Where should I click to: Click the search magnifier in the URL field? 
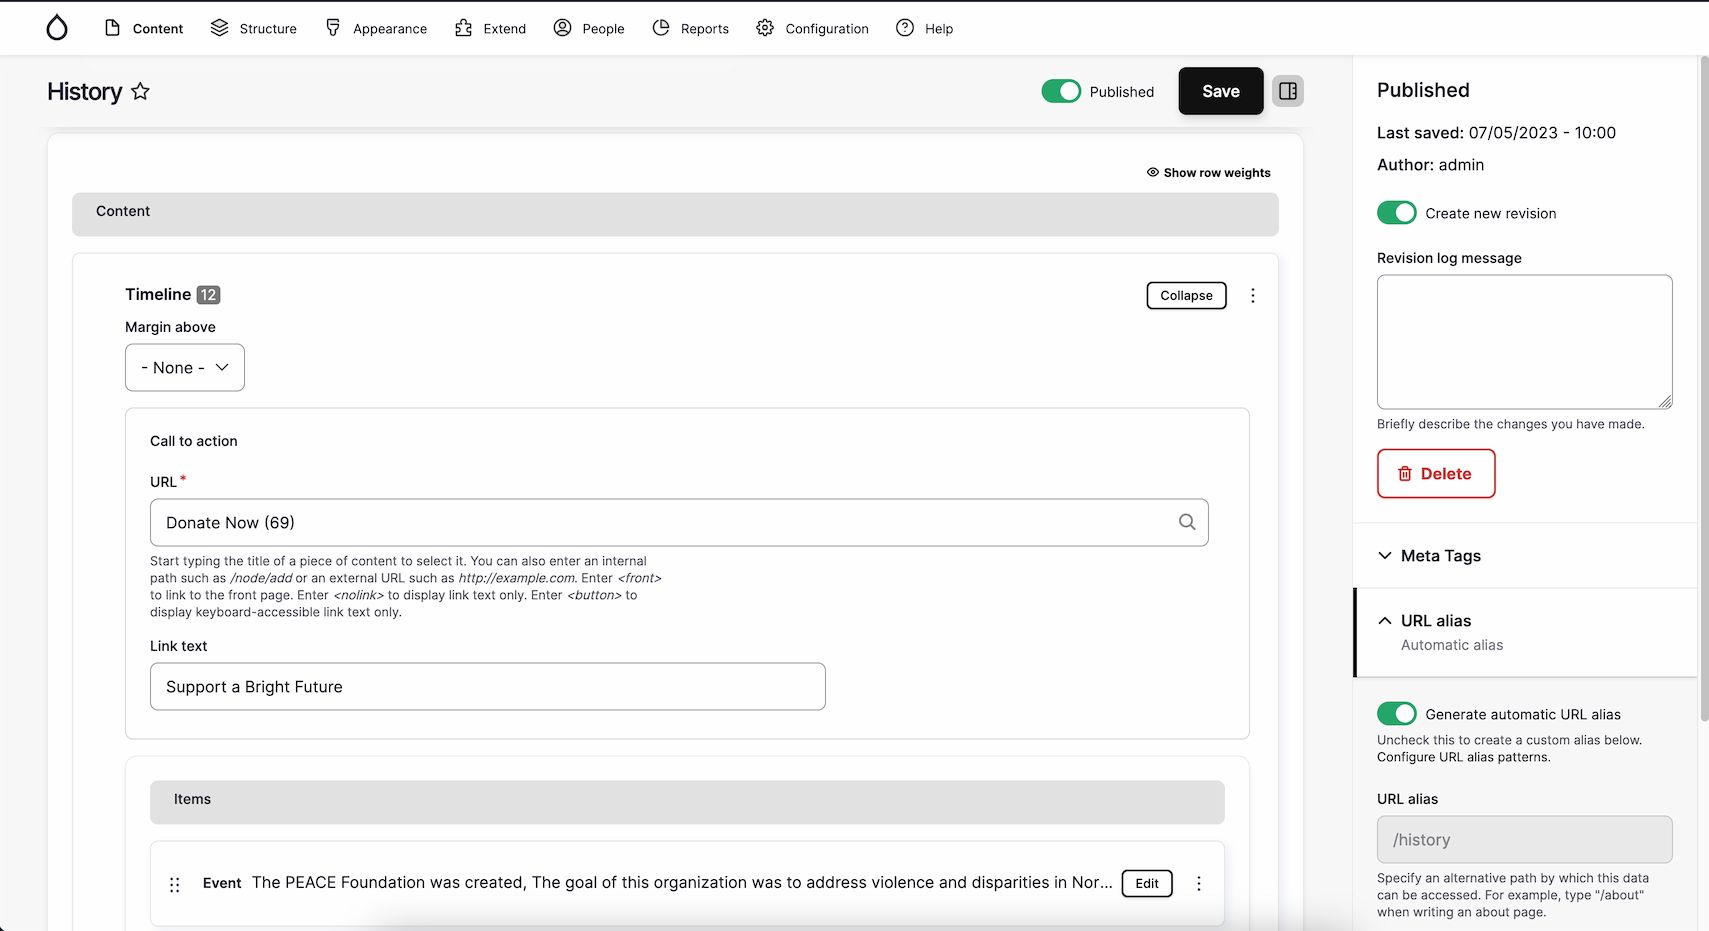click(1187, 522)
